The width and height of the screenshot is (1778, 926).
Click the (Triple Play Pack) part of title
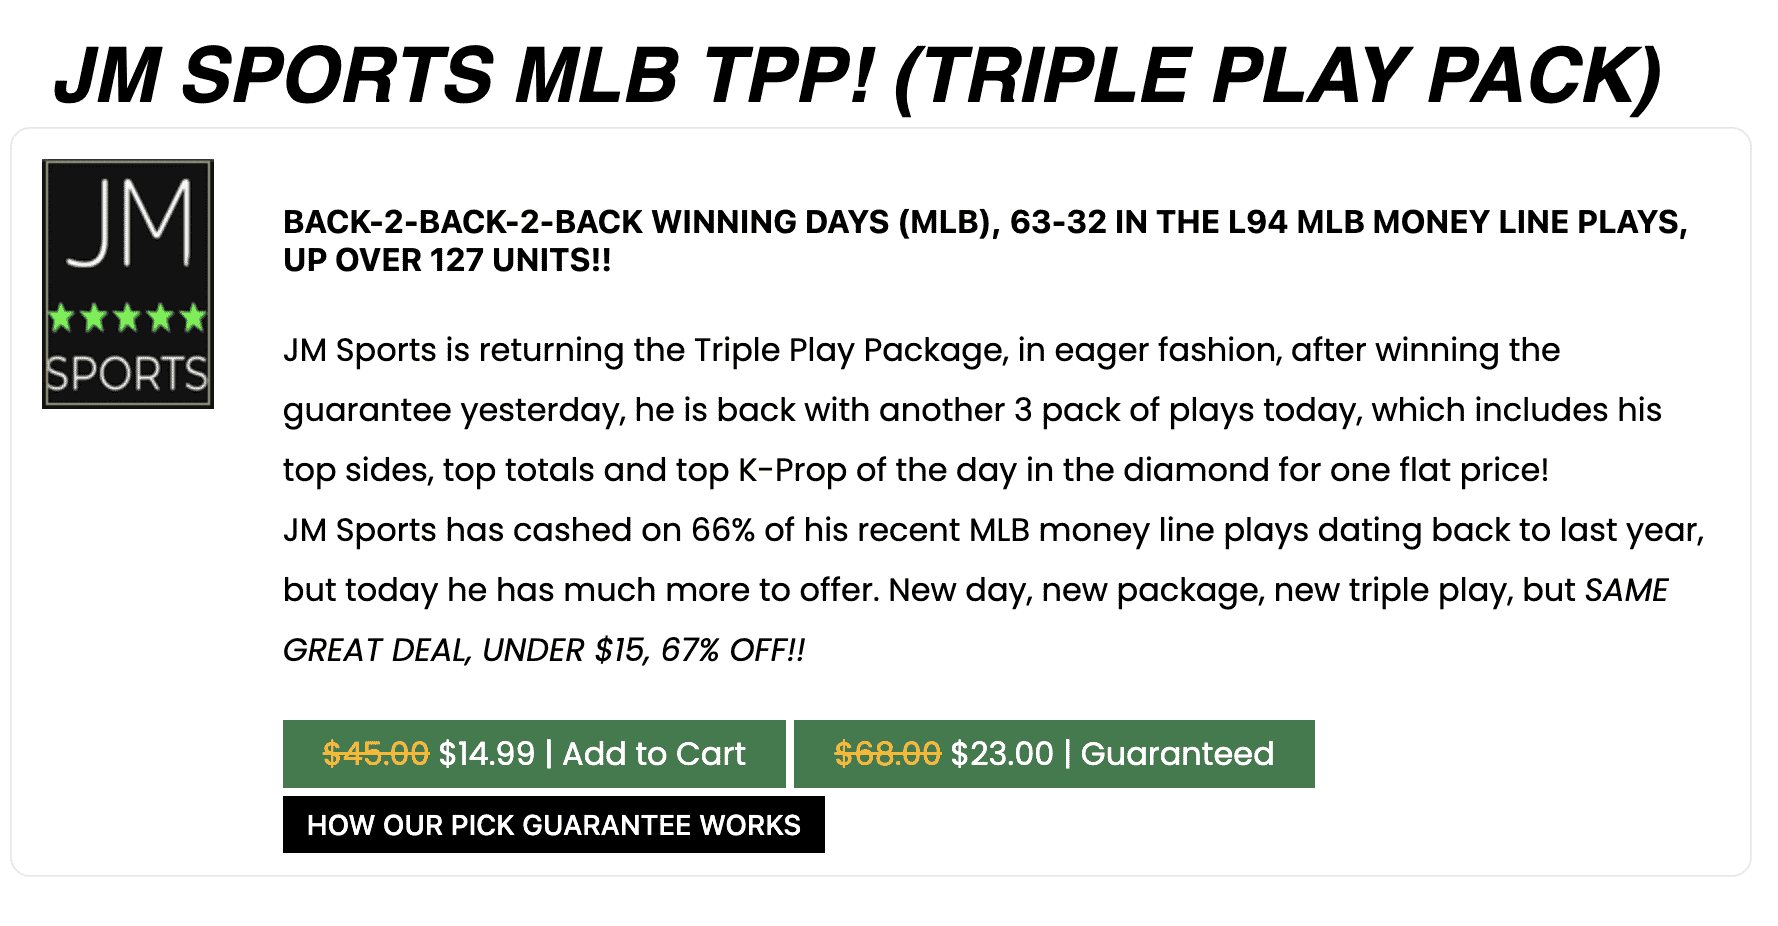click(x=1277, y=76)
